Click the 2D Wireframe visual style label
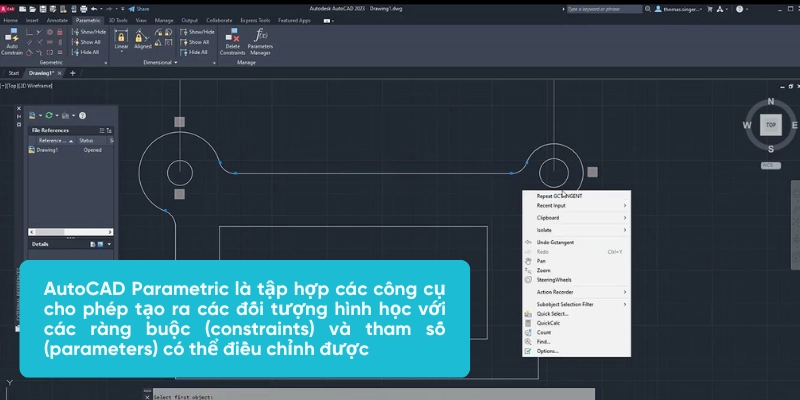Image resolution: width=800 pixels, height=400 pixels. 37,86
